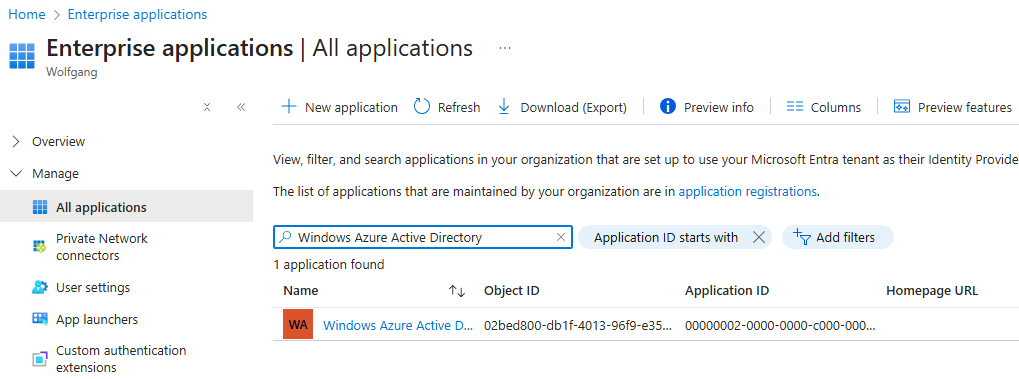Open the Windows Azure Active D... application link
Viewport: 1019px width, 379px height.
(x=398, y=325)
